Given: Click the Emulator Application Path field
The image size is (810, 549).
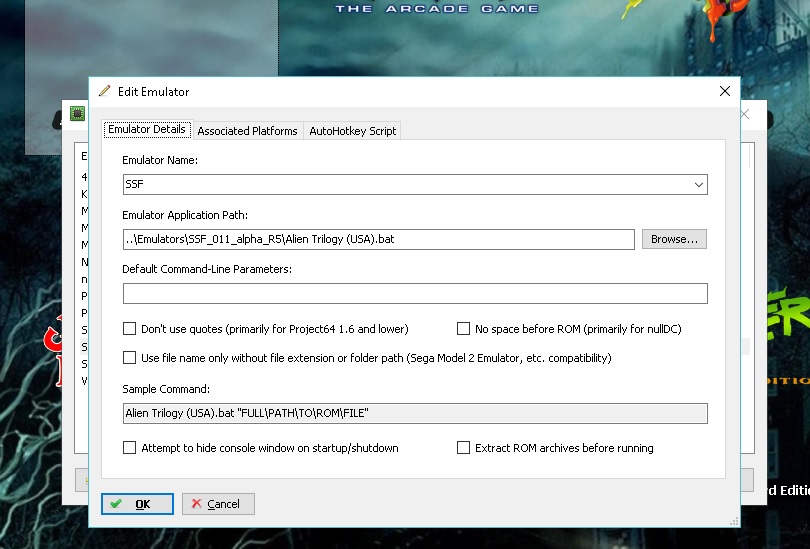Looking at the screenshot, I should pos(379,239).
